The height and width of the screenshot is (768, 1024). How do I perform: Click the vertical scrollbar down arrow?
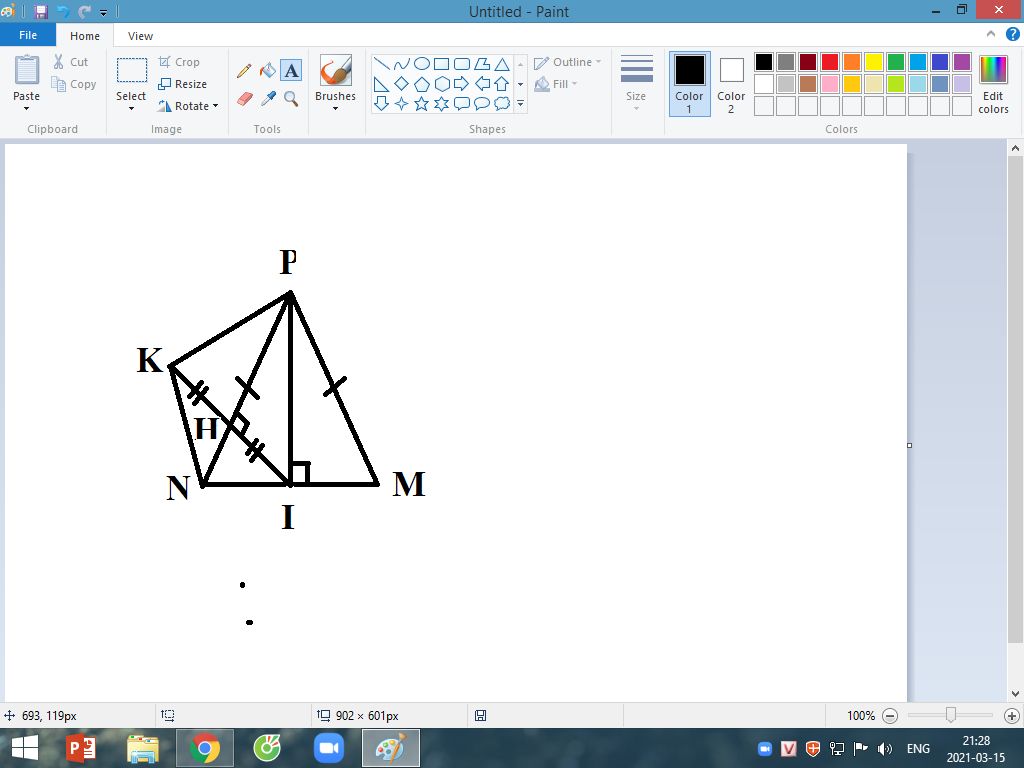coord(1015,694)
